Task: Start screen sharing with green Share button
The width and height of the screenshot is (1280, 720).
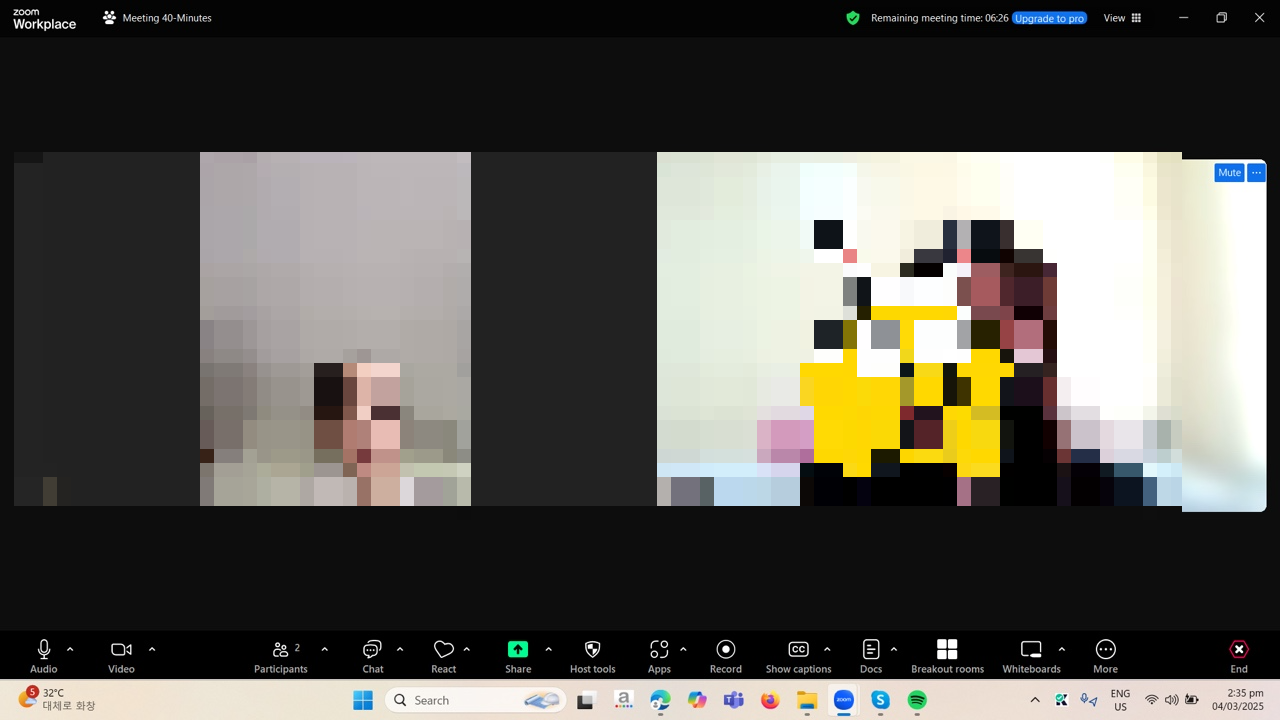Action: [518, 656]
